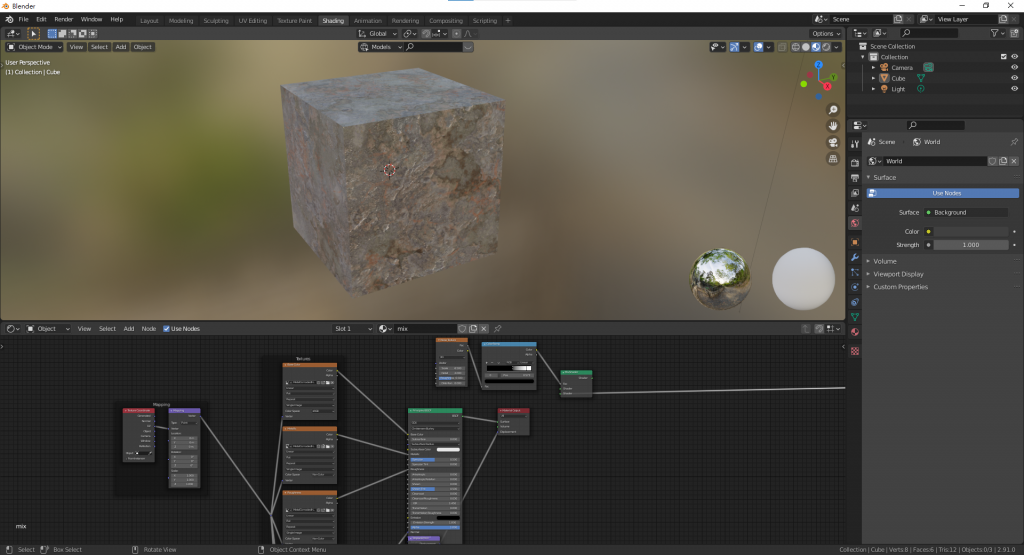Screen dimensions: 1024x555
Task: Toggle the camera view icon in viewport
Action: (833, 142)
